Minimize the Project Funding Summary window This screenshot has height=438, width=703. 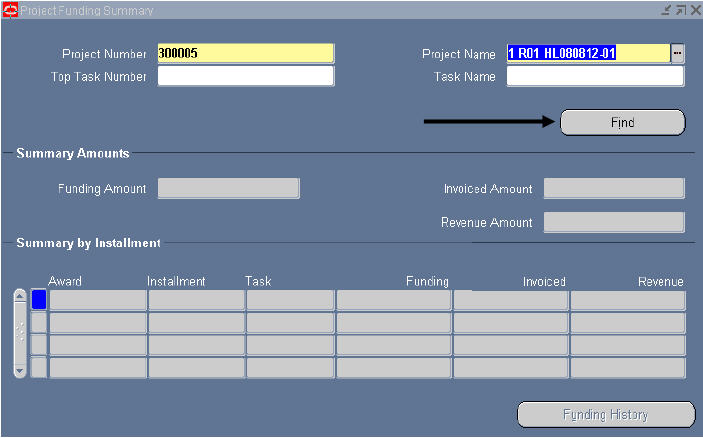pyautogui.click(x=666, y=10)
